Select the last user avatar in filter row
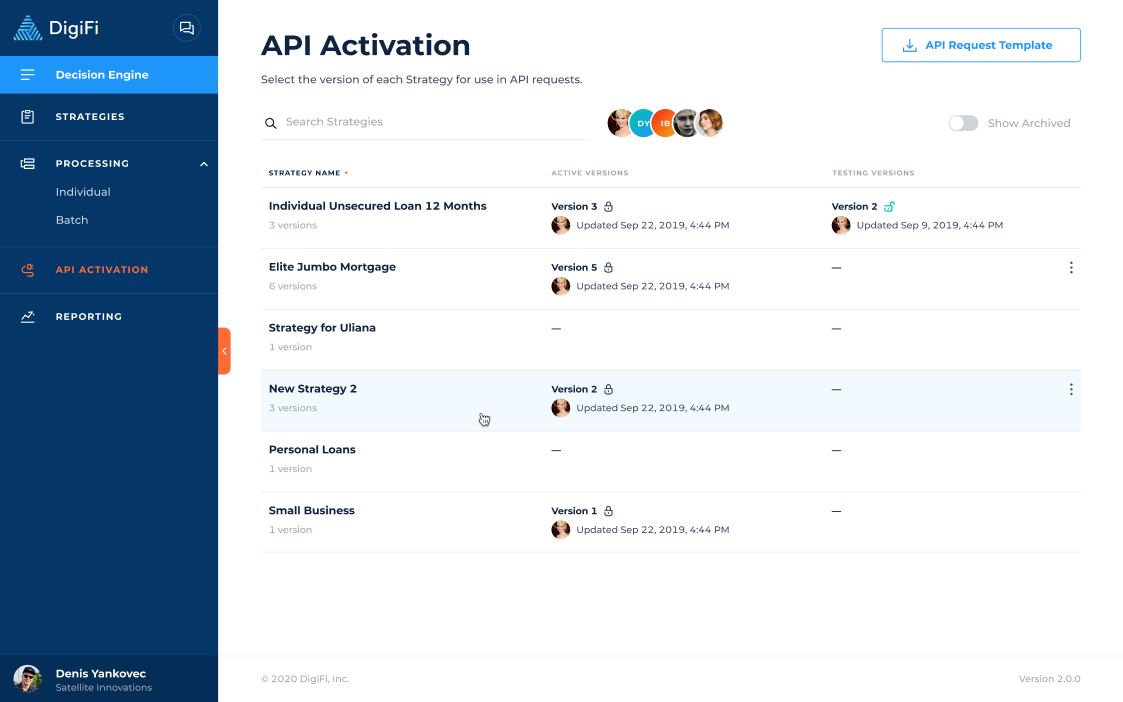This screenshot has width=1123, height=702. point(710,123)
